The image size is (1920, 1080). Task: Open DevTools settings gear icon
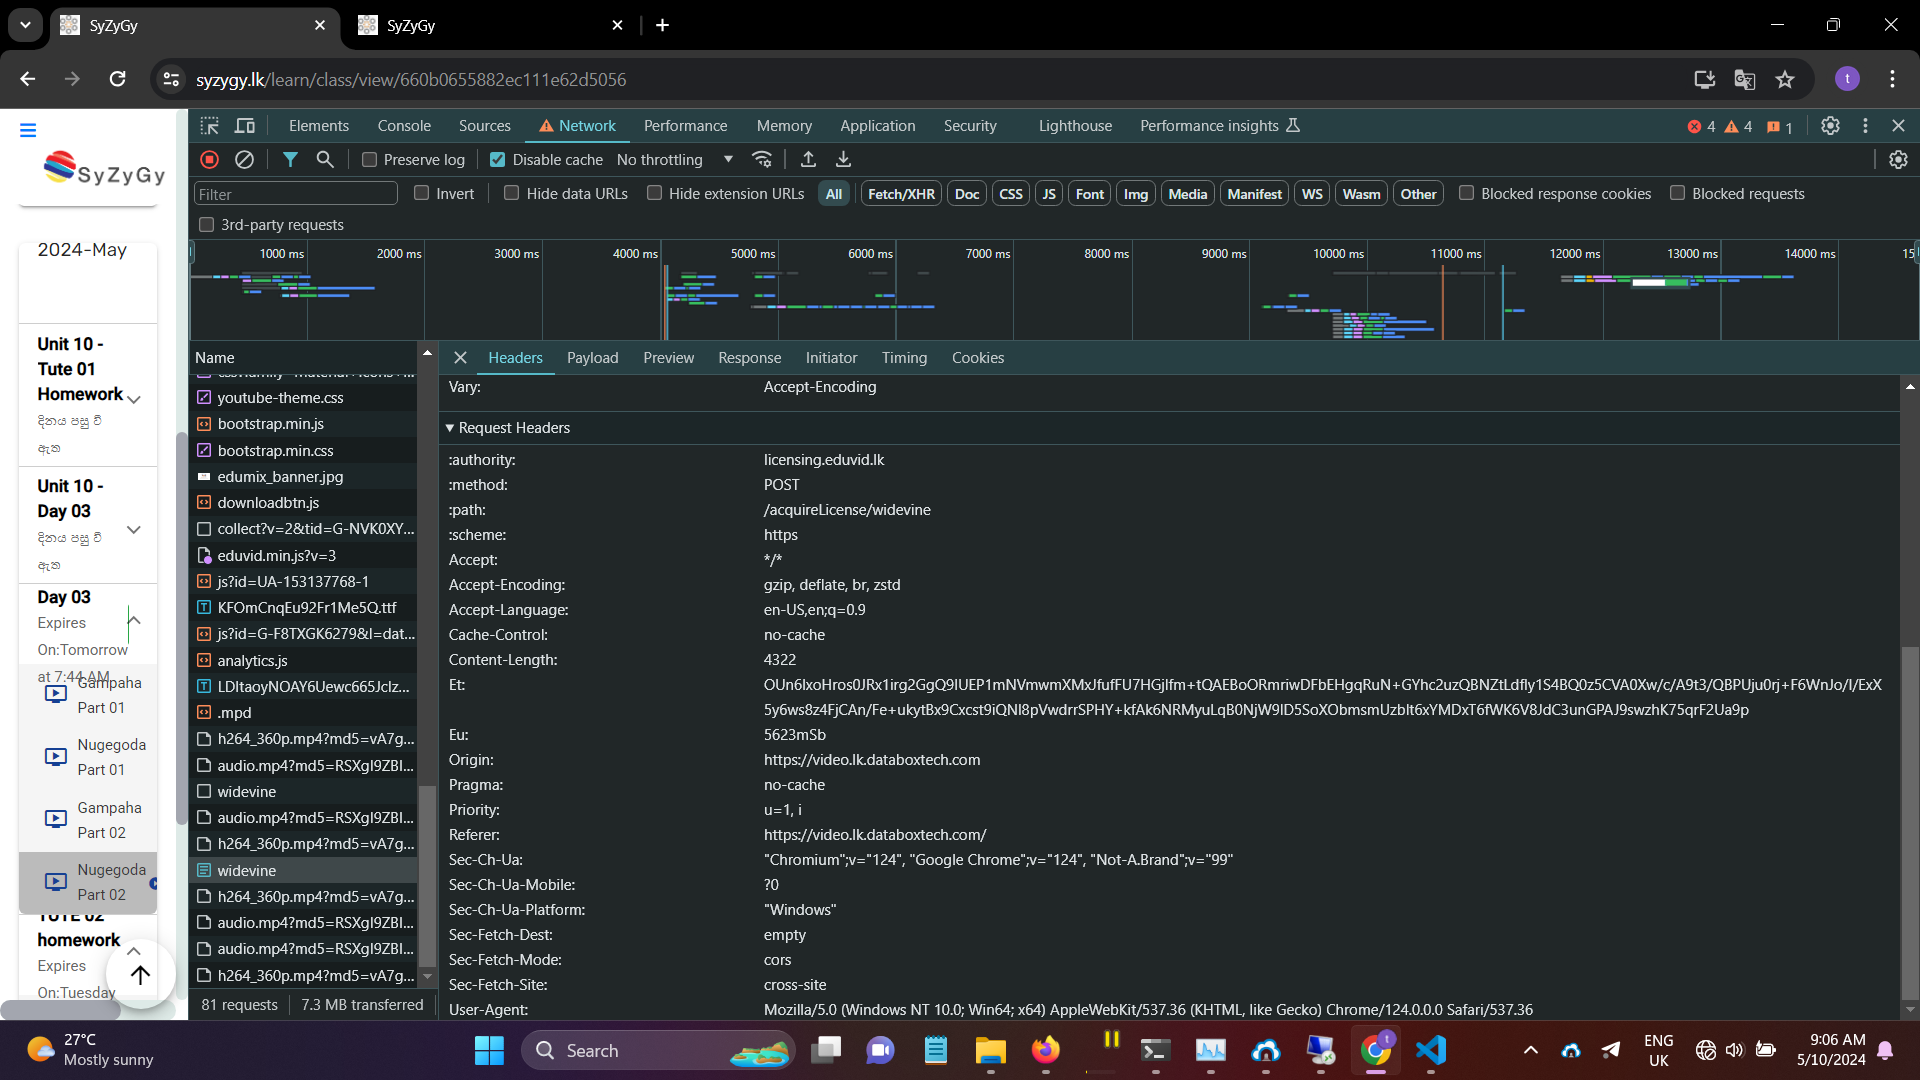[x=1830, y=126]
